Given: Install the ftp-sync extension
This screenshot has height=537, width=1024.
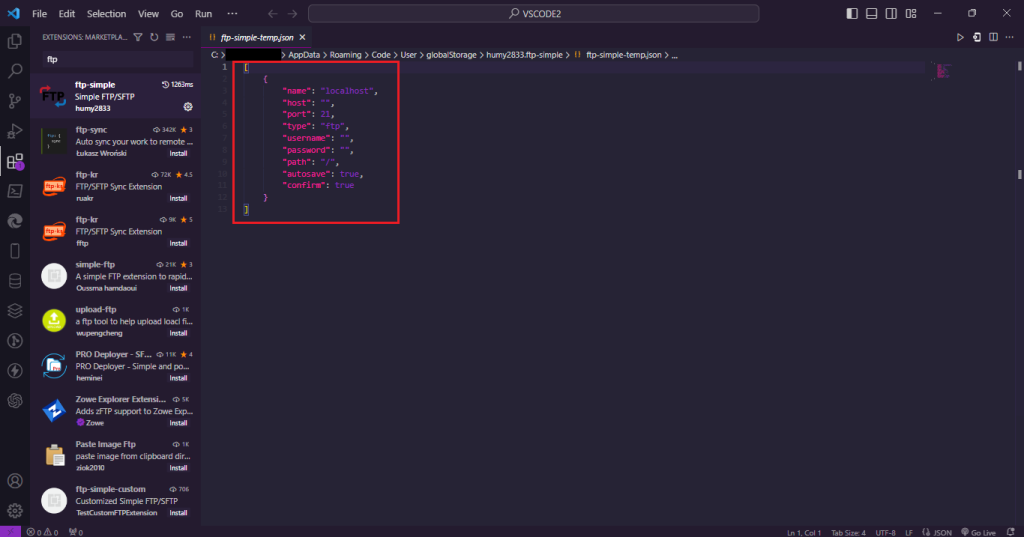Looking at the screenshot, I should pyautogui.click(x=178, y=154).
